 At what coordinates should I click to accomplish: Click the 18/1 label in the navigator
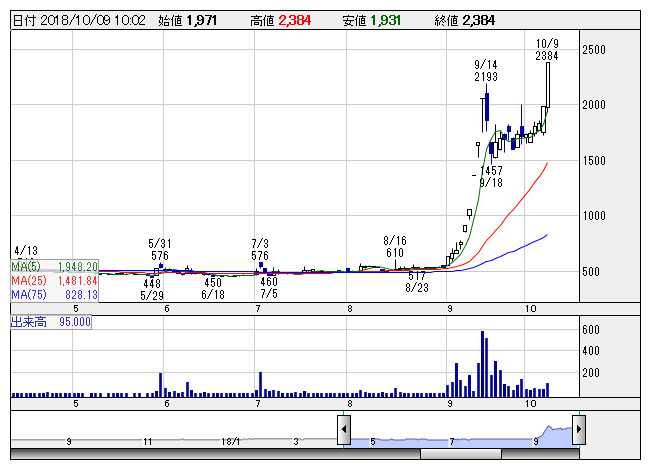[231, 440]
